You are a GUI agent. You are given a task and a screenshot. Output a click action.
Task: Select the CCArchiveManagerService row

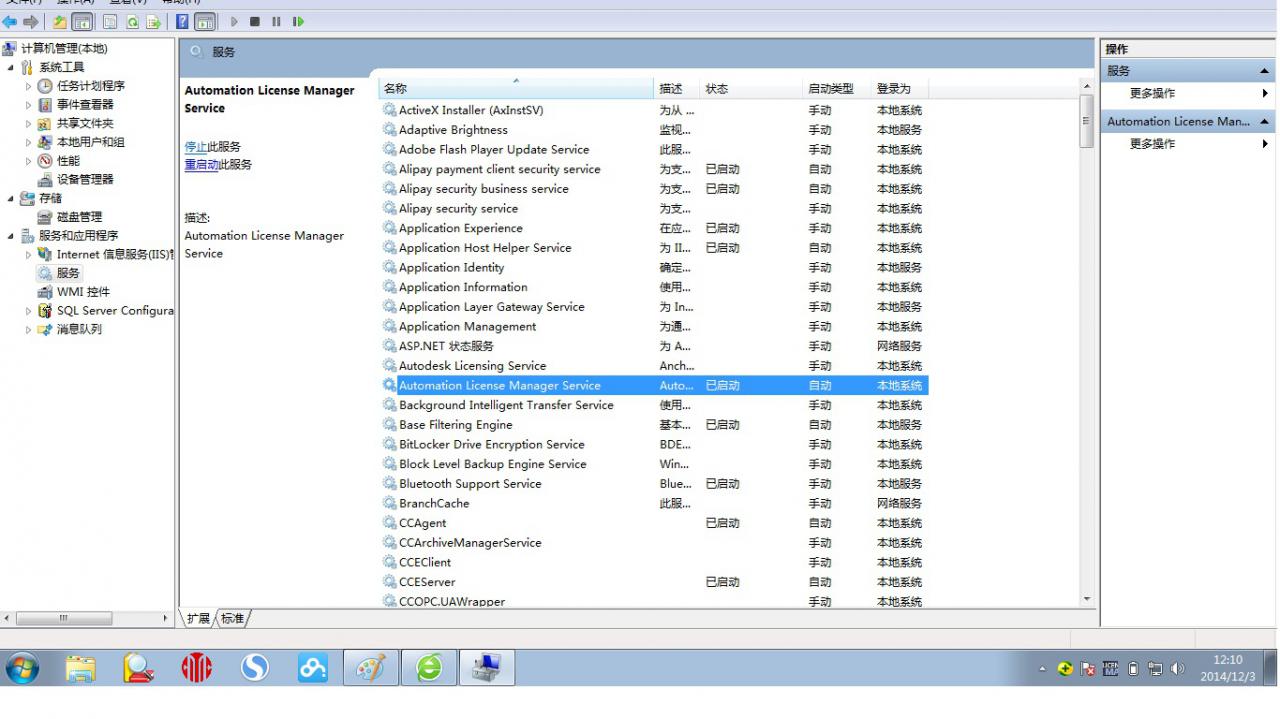click(x=654, y=543)
